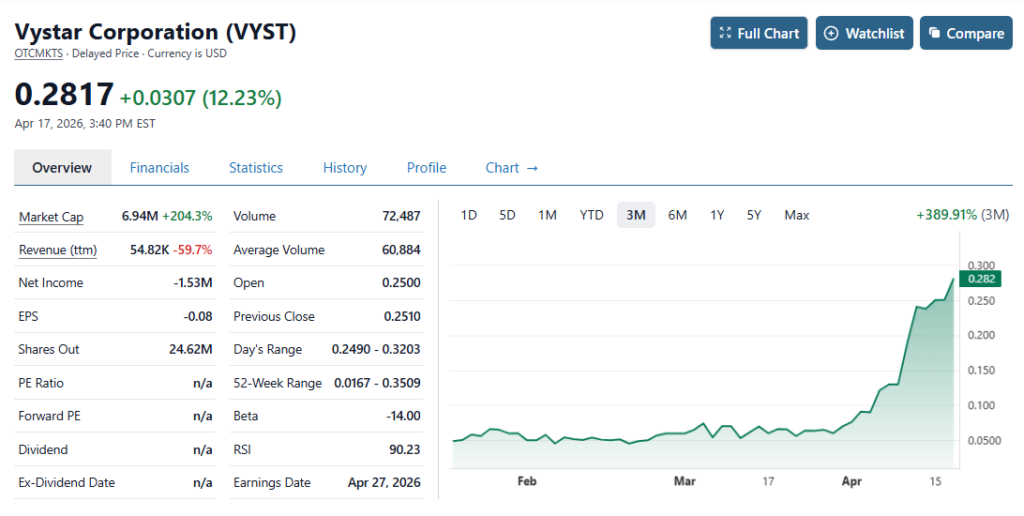This screenshot has width=1024, height=516.
Task: Click the Compare button
Action: 965,33
